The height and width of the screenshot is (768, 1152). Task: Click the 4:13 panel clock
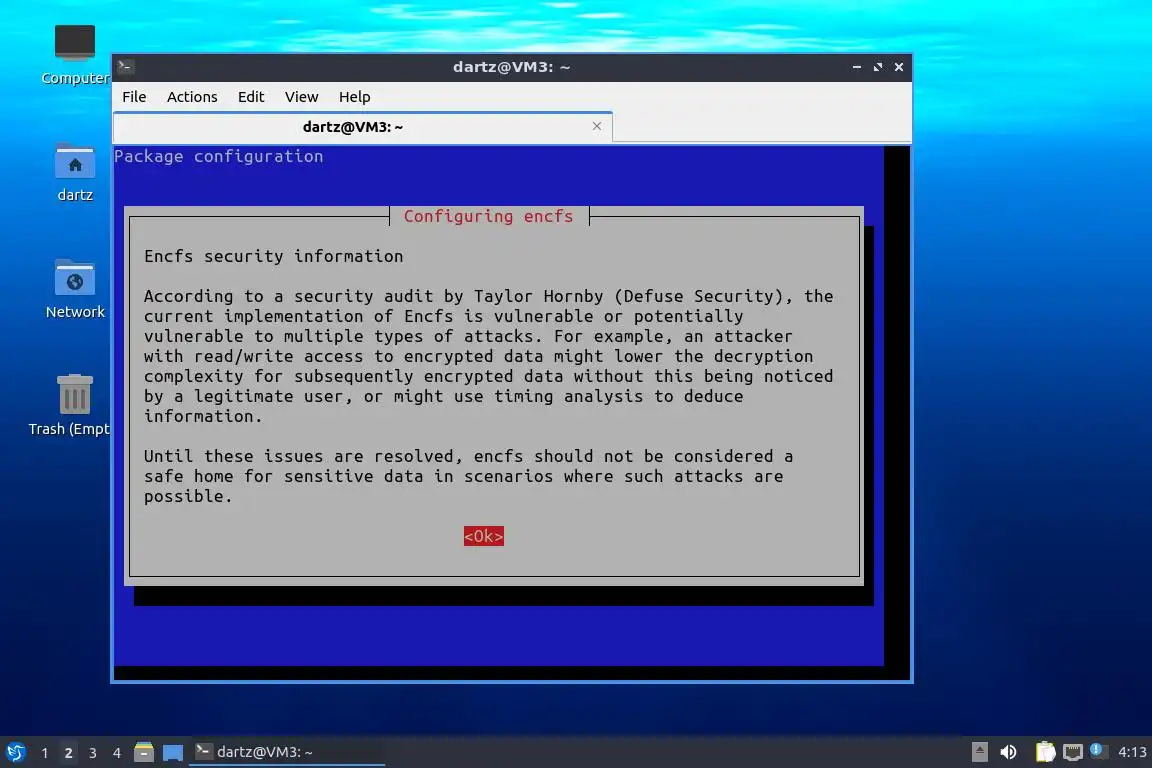click(1132, 752)
